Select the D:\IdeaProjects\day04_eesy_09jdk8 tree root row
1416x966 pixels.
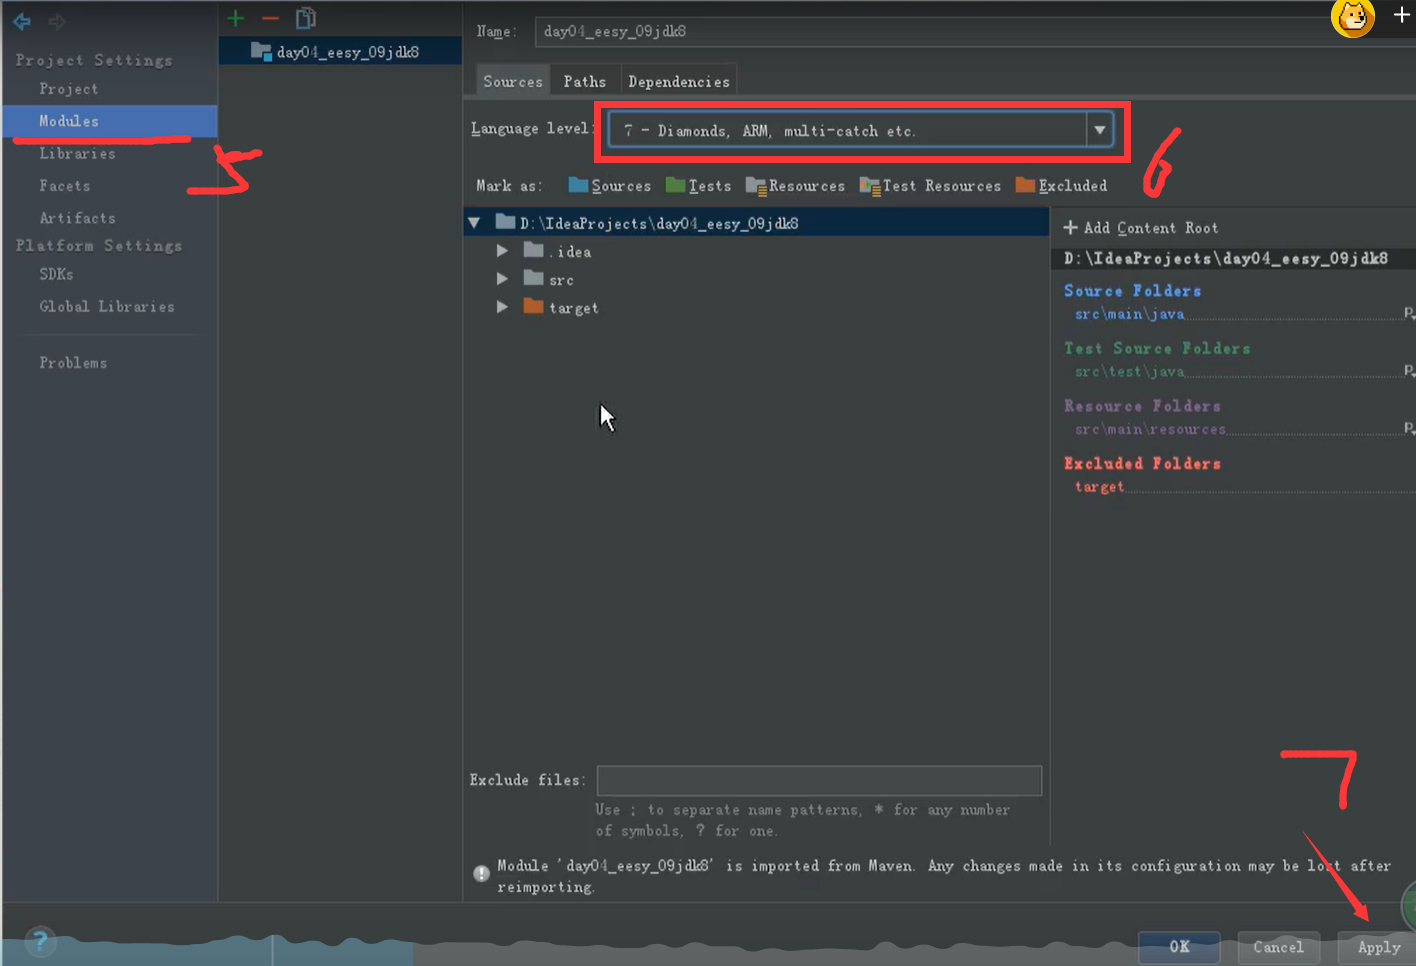(x=756, y=223)
